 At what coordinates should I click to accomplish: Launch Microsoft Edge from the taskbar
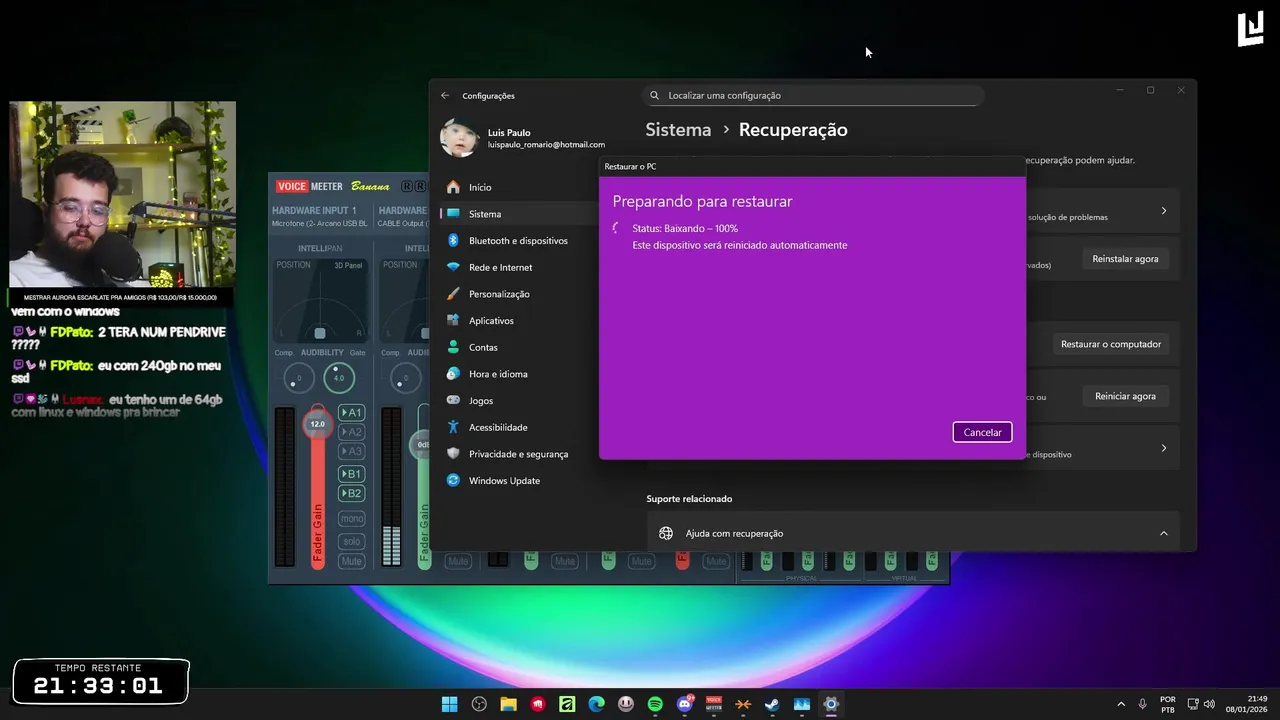point(596,704)
